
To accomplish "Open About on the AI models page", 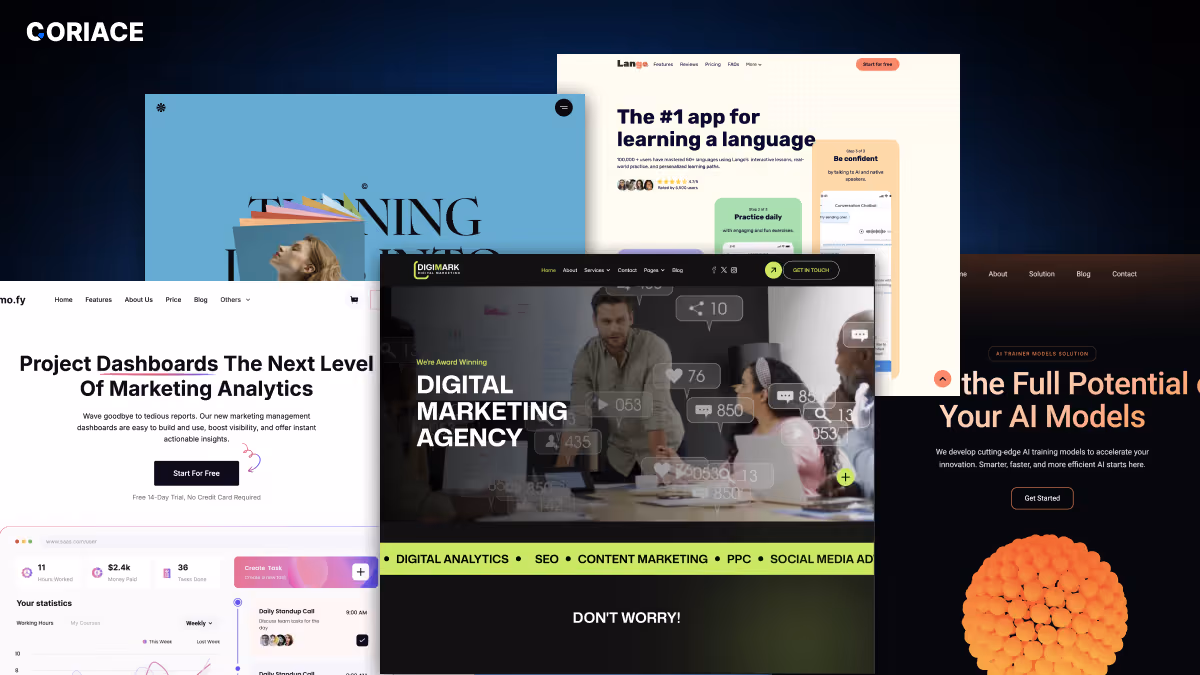I will point(998,273).
